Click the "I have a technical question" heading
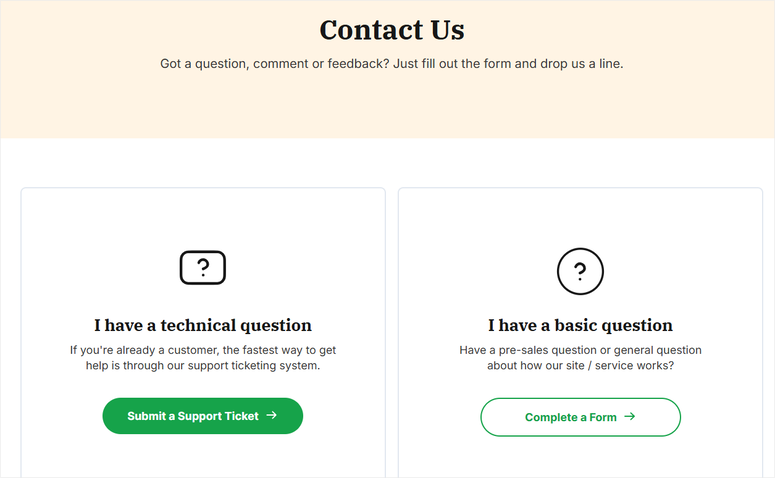The height and width of the screenshot is (478, 775). (203, 325)
